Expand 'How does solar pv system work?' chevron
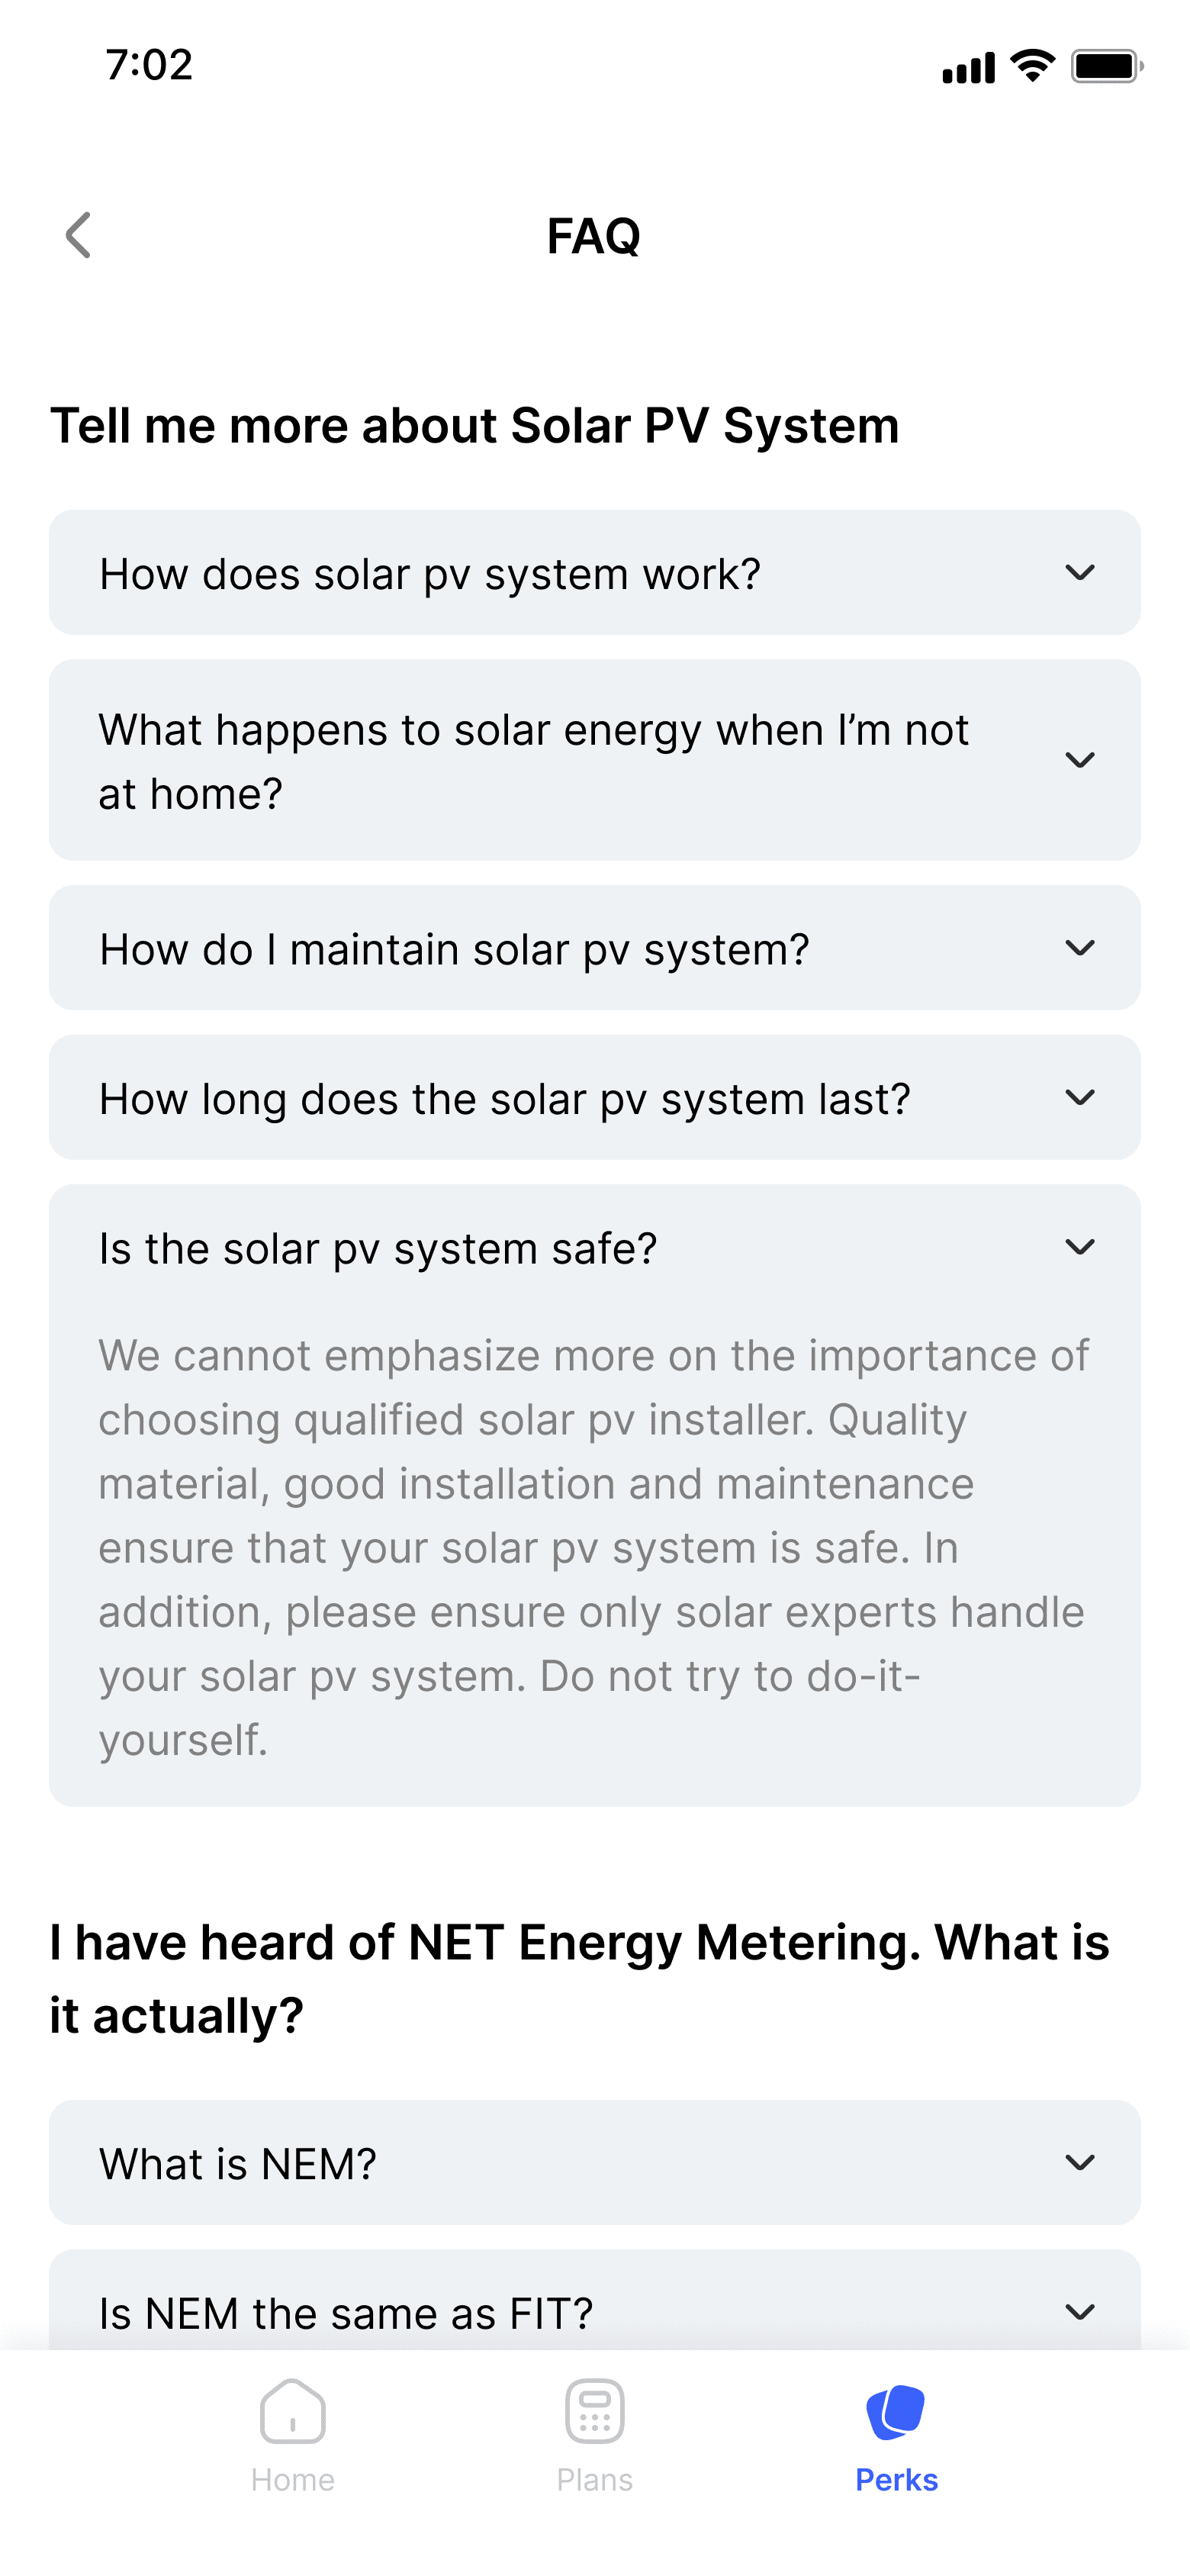1190x2576 pixels. coord(1080,573)
